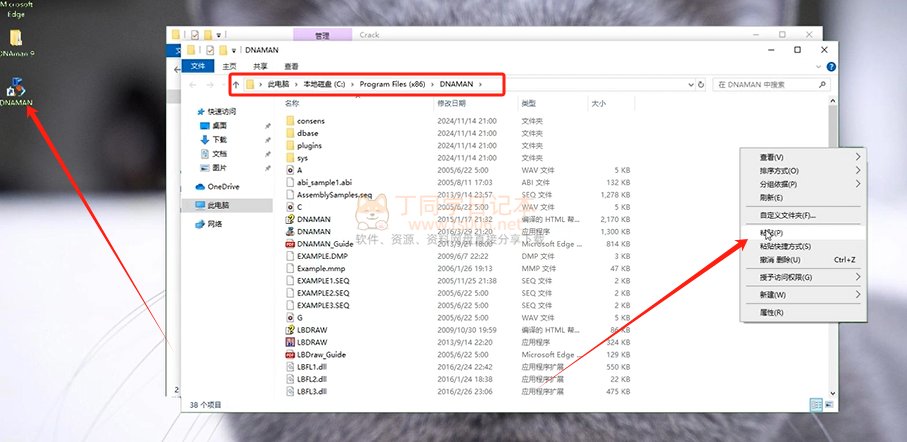Expand the 分组依据(P) submenu

coord(858,184)
